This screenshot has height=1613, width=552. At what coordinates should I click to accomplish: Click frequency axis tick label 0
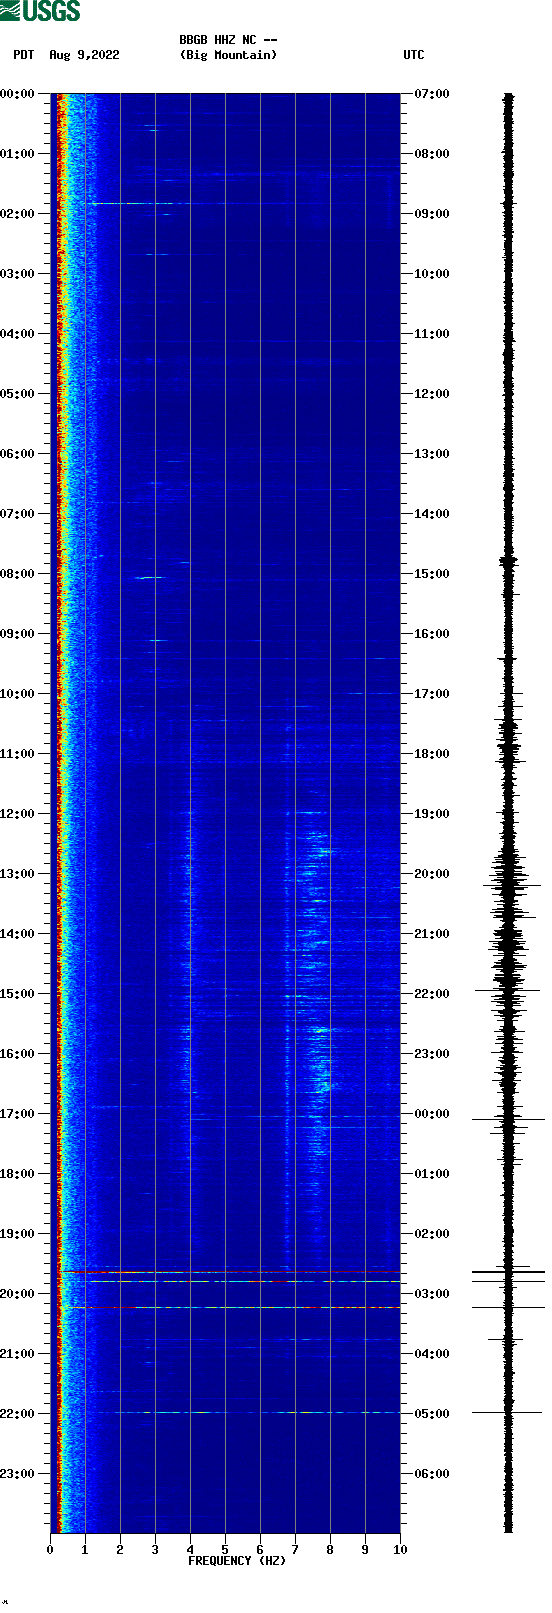pyautogui.click(x=50, y=1550)
